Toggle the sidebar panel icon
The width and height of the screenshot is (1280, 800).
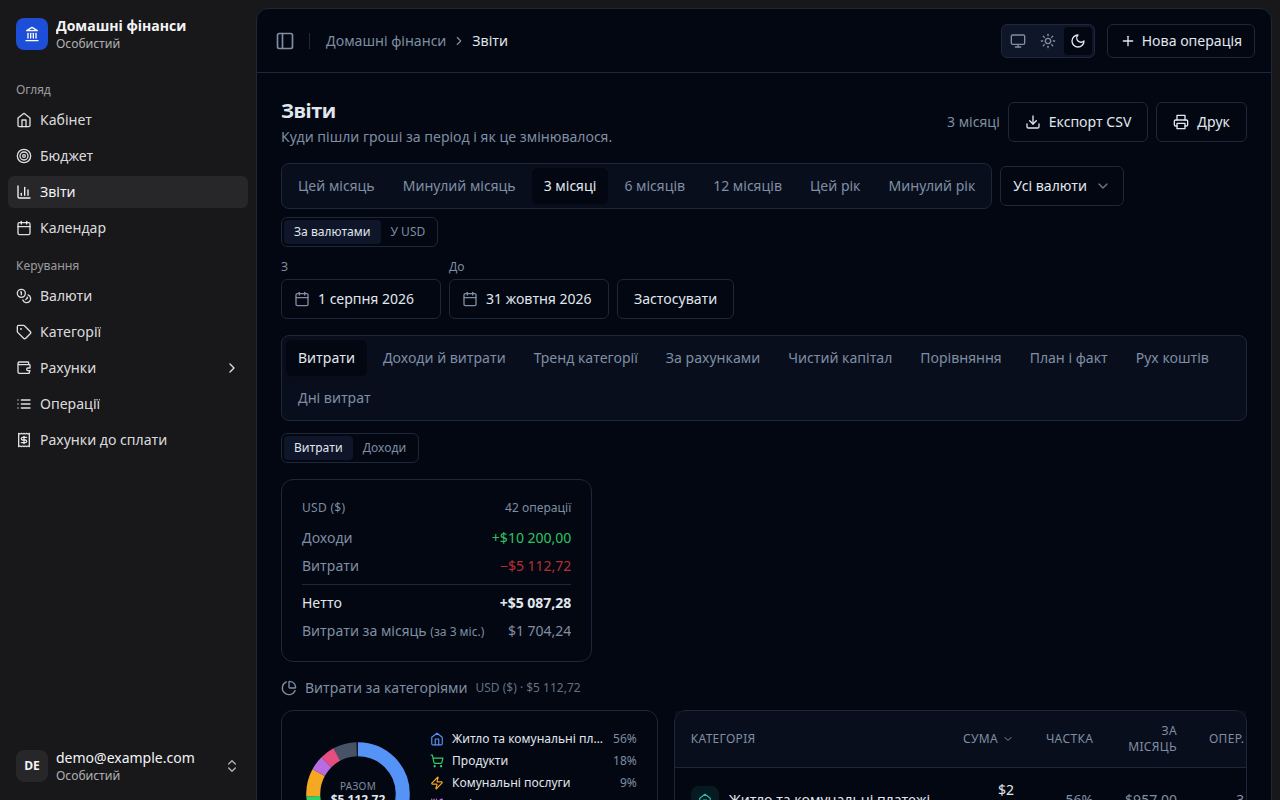coord(285,41)
